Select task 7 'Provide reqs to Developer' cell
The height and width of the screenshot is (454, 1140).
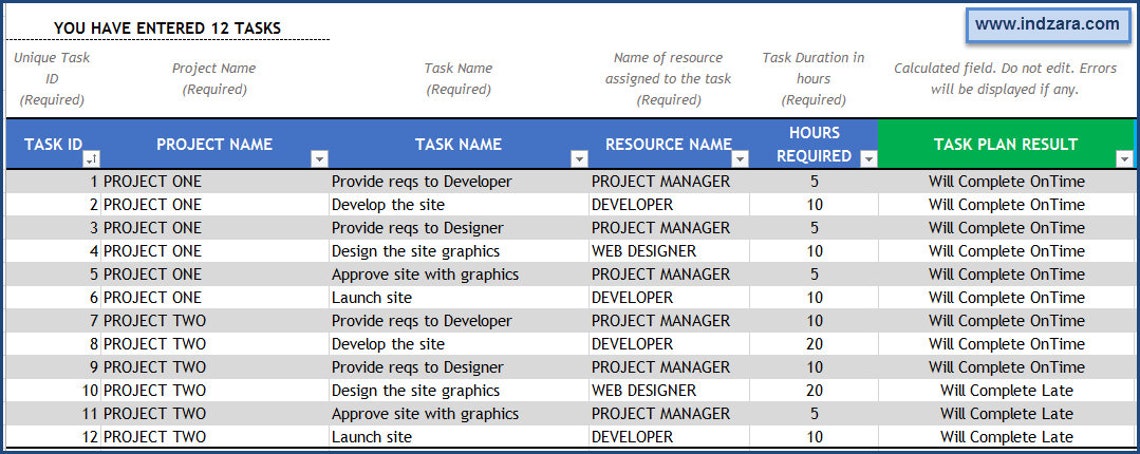459,321
